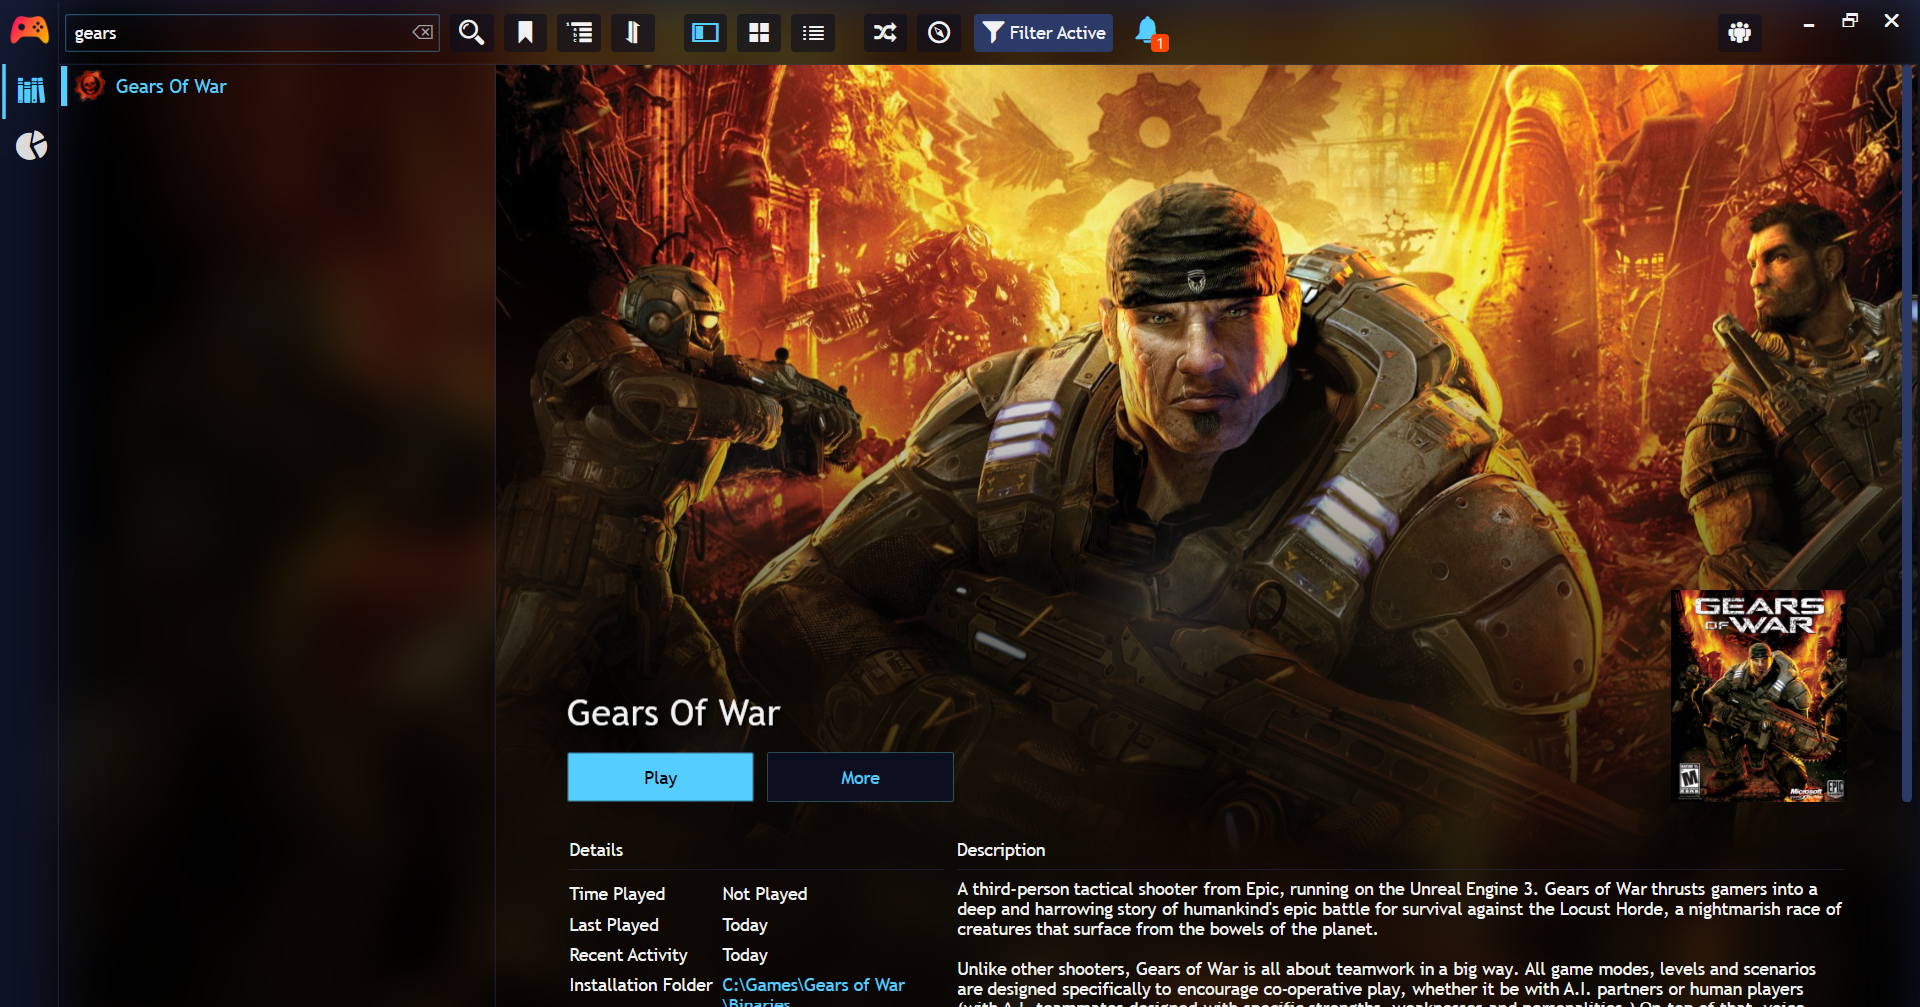Minimize the Playnite window
The width and height of the screenshot is (1920, 1007).
[1809, 23]
